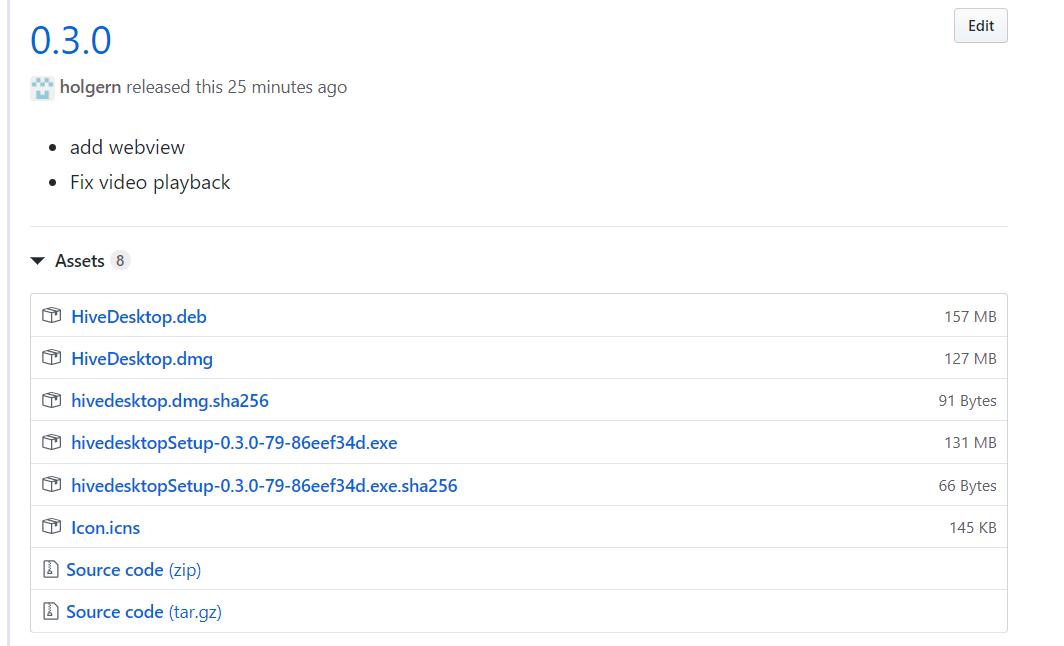The width and height of the screenshot is (1064, 646).
Task: Click the 'Fix video playback' release note
Action: tap(150, 183)
